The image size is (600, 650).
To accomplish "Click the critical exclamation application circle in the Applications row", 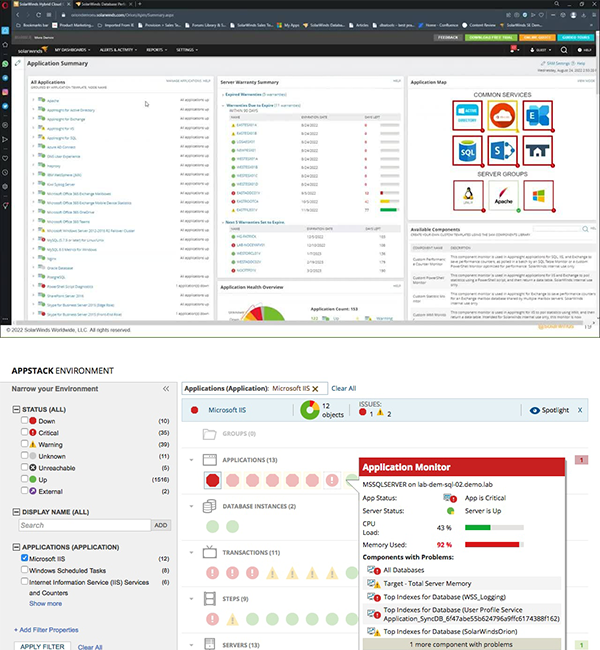I will click(x=332, y=480).
